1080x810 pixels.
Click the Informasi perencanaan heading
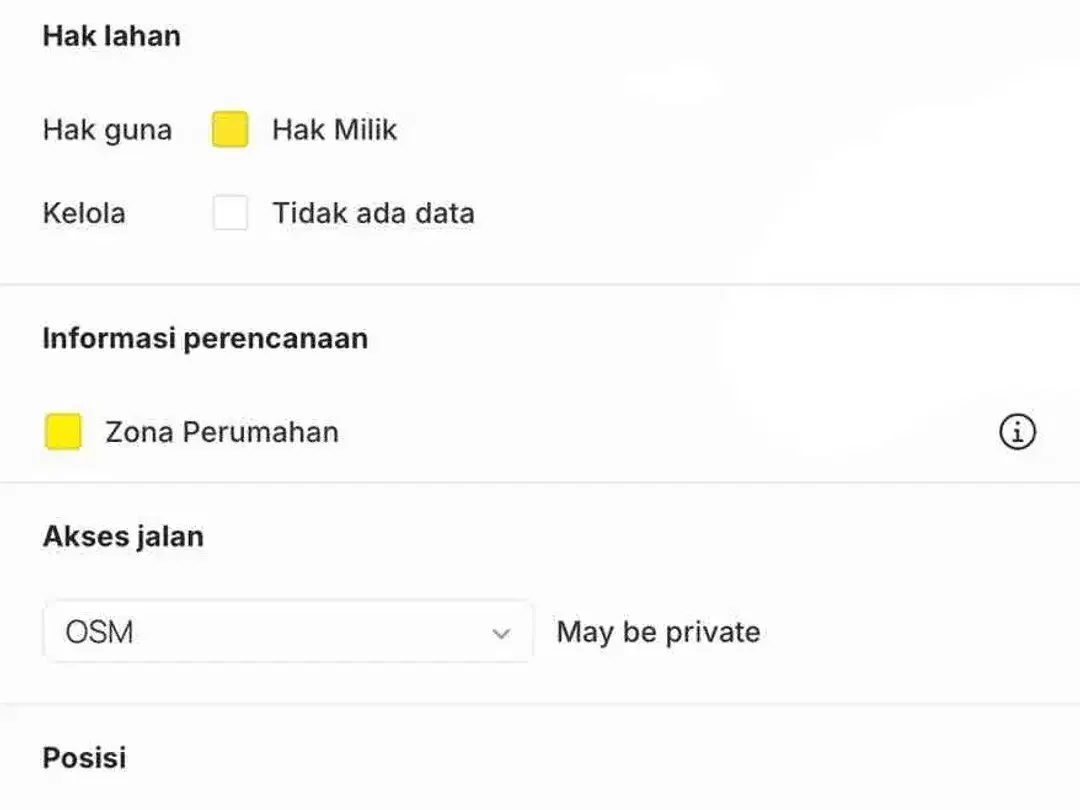pyautogui.click(x=205, y=339)
